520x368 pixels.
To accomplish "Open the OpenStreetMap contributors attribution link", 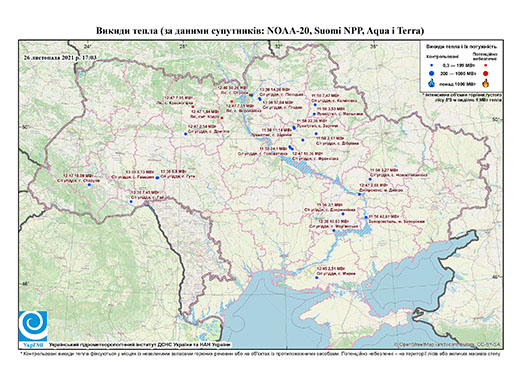I will pos(448,344).
